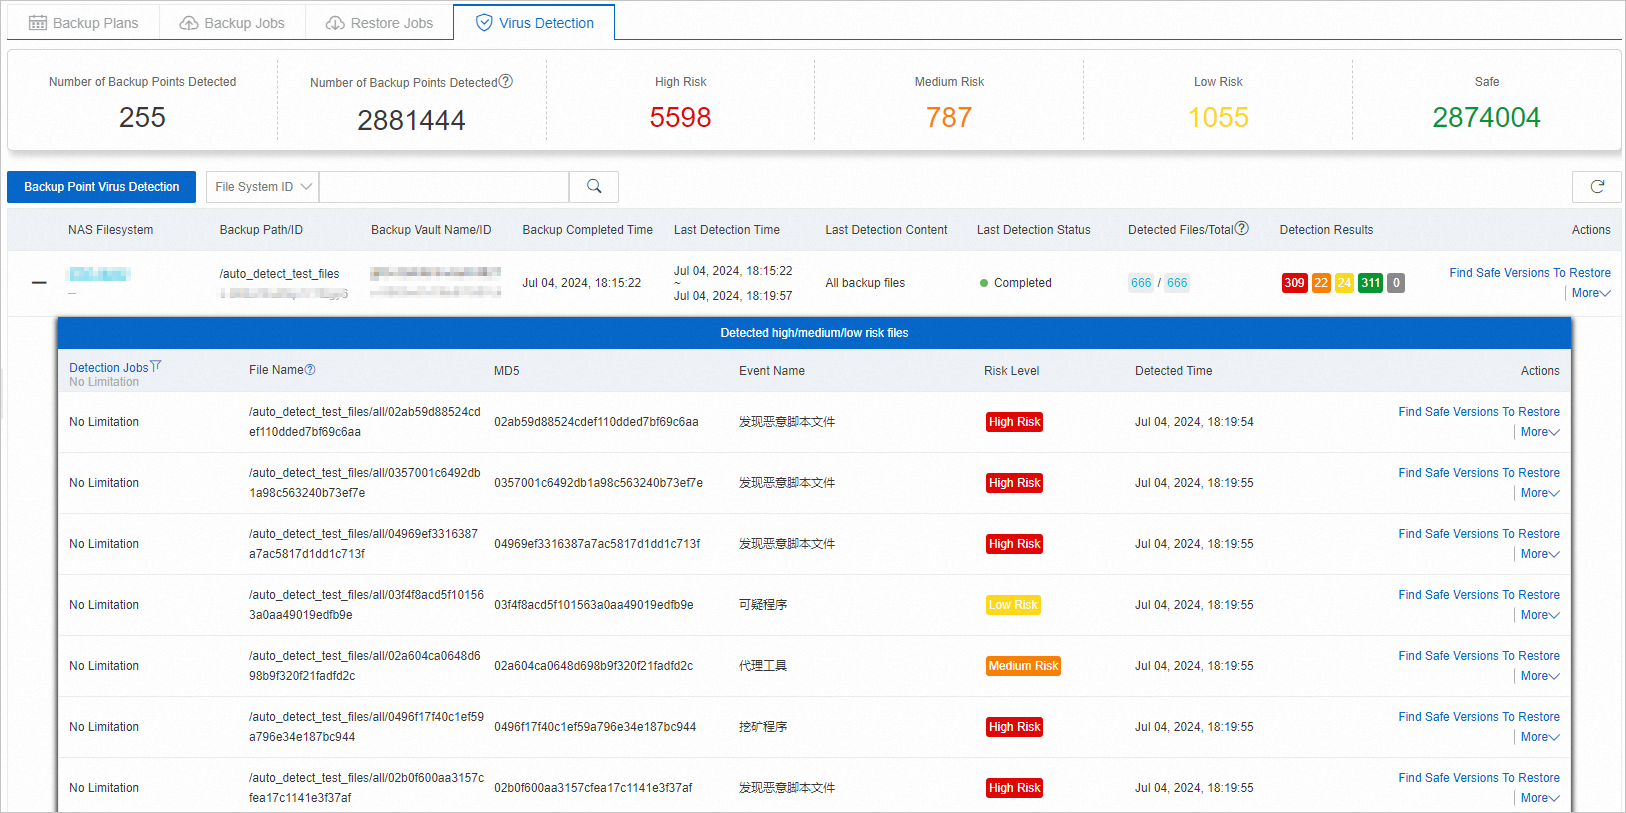This screenshot has height=813, width=1626.
Task: Click the Risk Level column header
Action: (x=1011, y=371)
